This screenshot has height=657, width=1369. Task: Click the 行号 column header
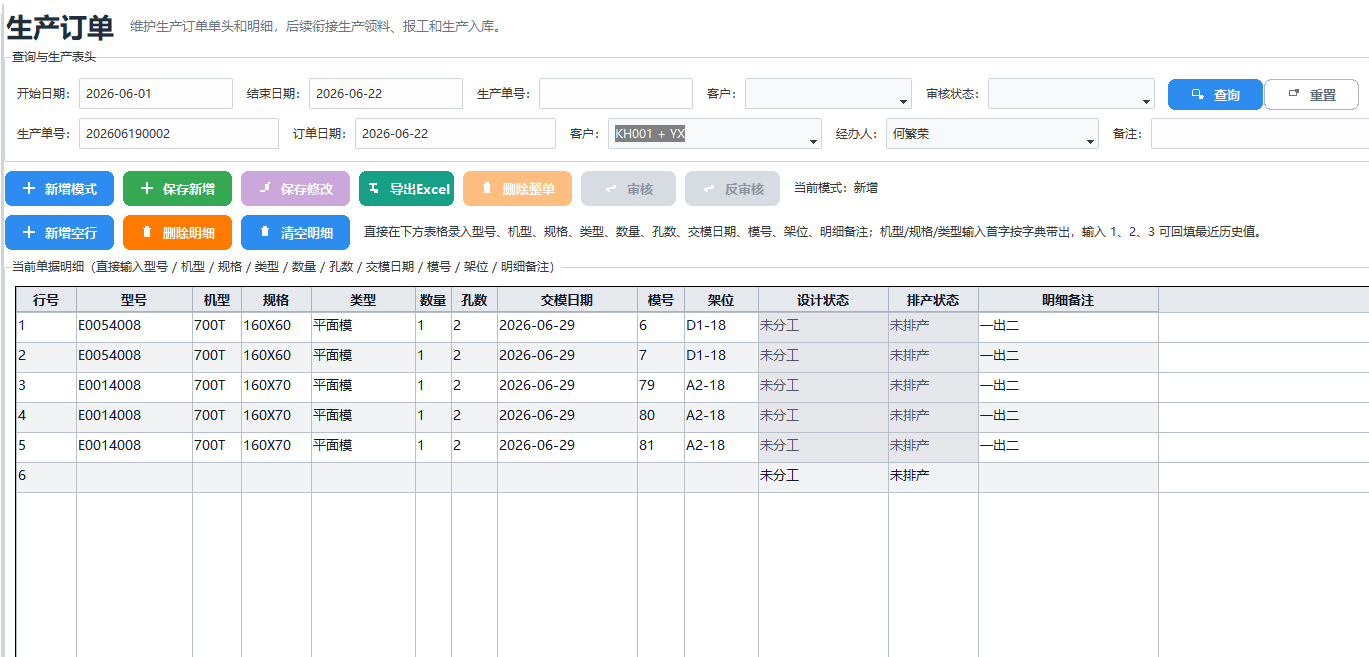tap(46, 300)
